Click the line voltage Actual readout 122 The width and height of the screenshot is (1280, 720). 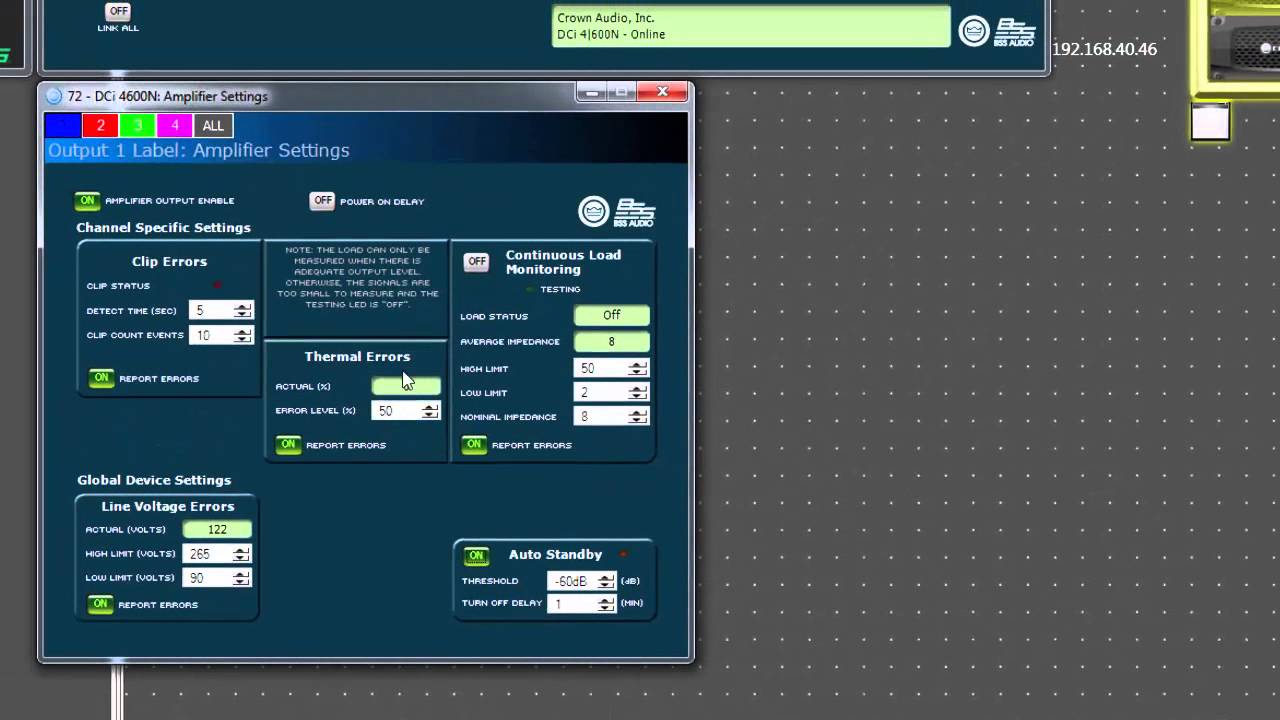[217, 529]
